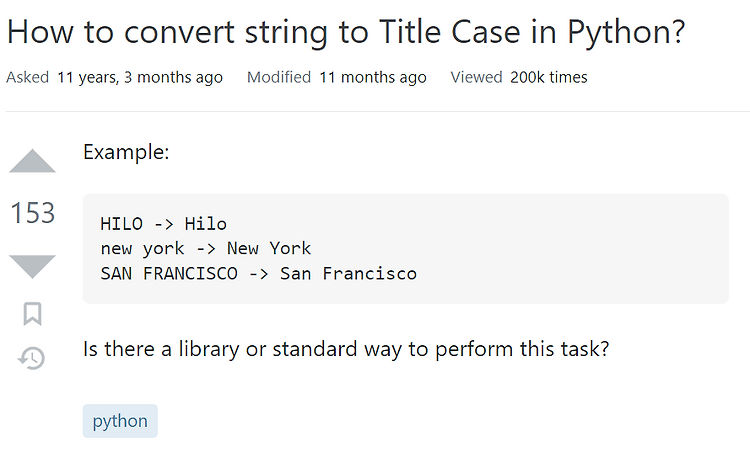Downvote the question with the down arrow
The width and height of the screenshot is (750, 458).
(32, 267)
